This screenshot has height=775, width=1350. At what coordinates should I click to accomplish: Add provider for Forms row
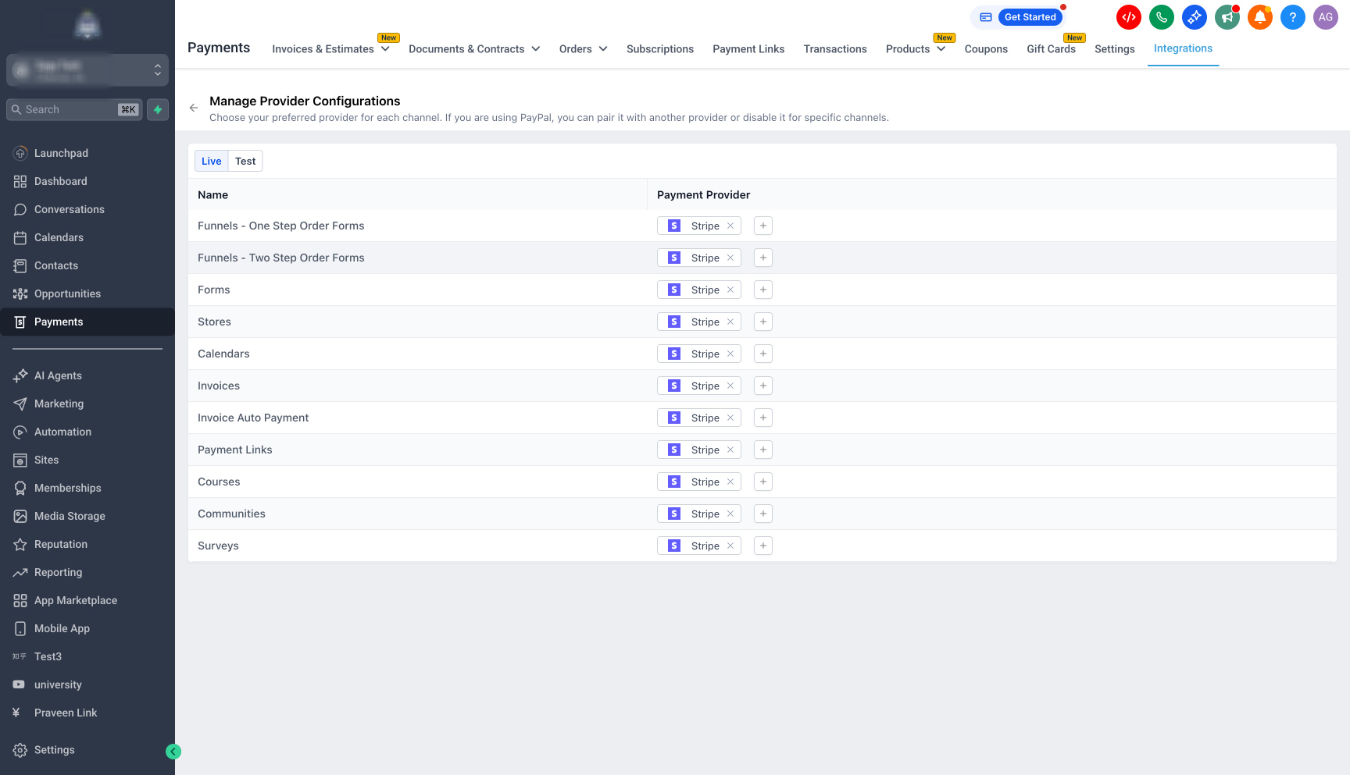click(763, 290)
